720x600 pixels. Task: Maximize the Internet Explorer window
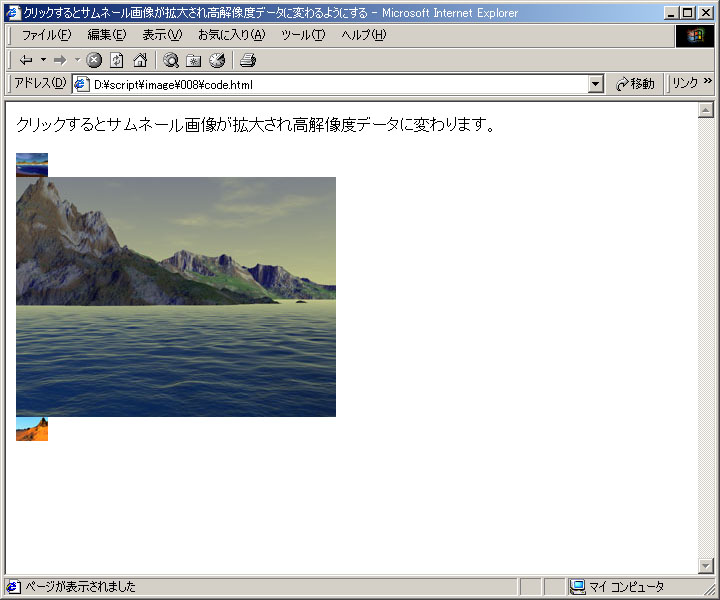pyautogui.click(x=687, y=13)
